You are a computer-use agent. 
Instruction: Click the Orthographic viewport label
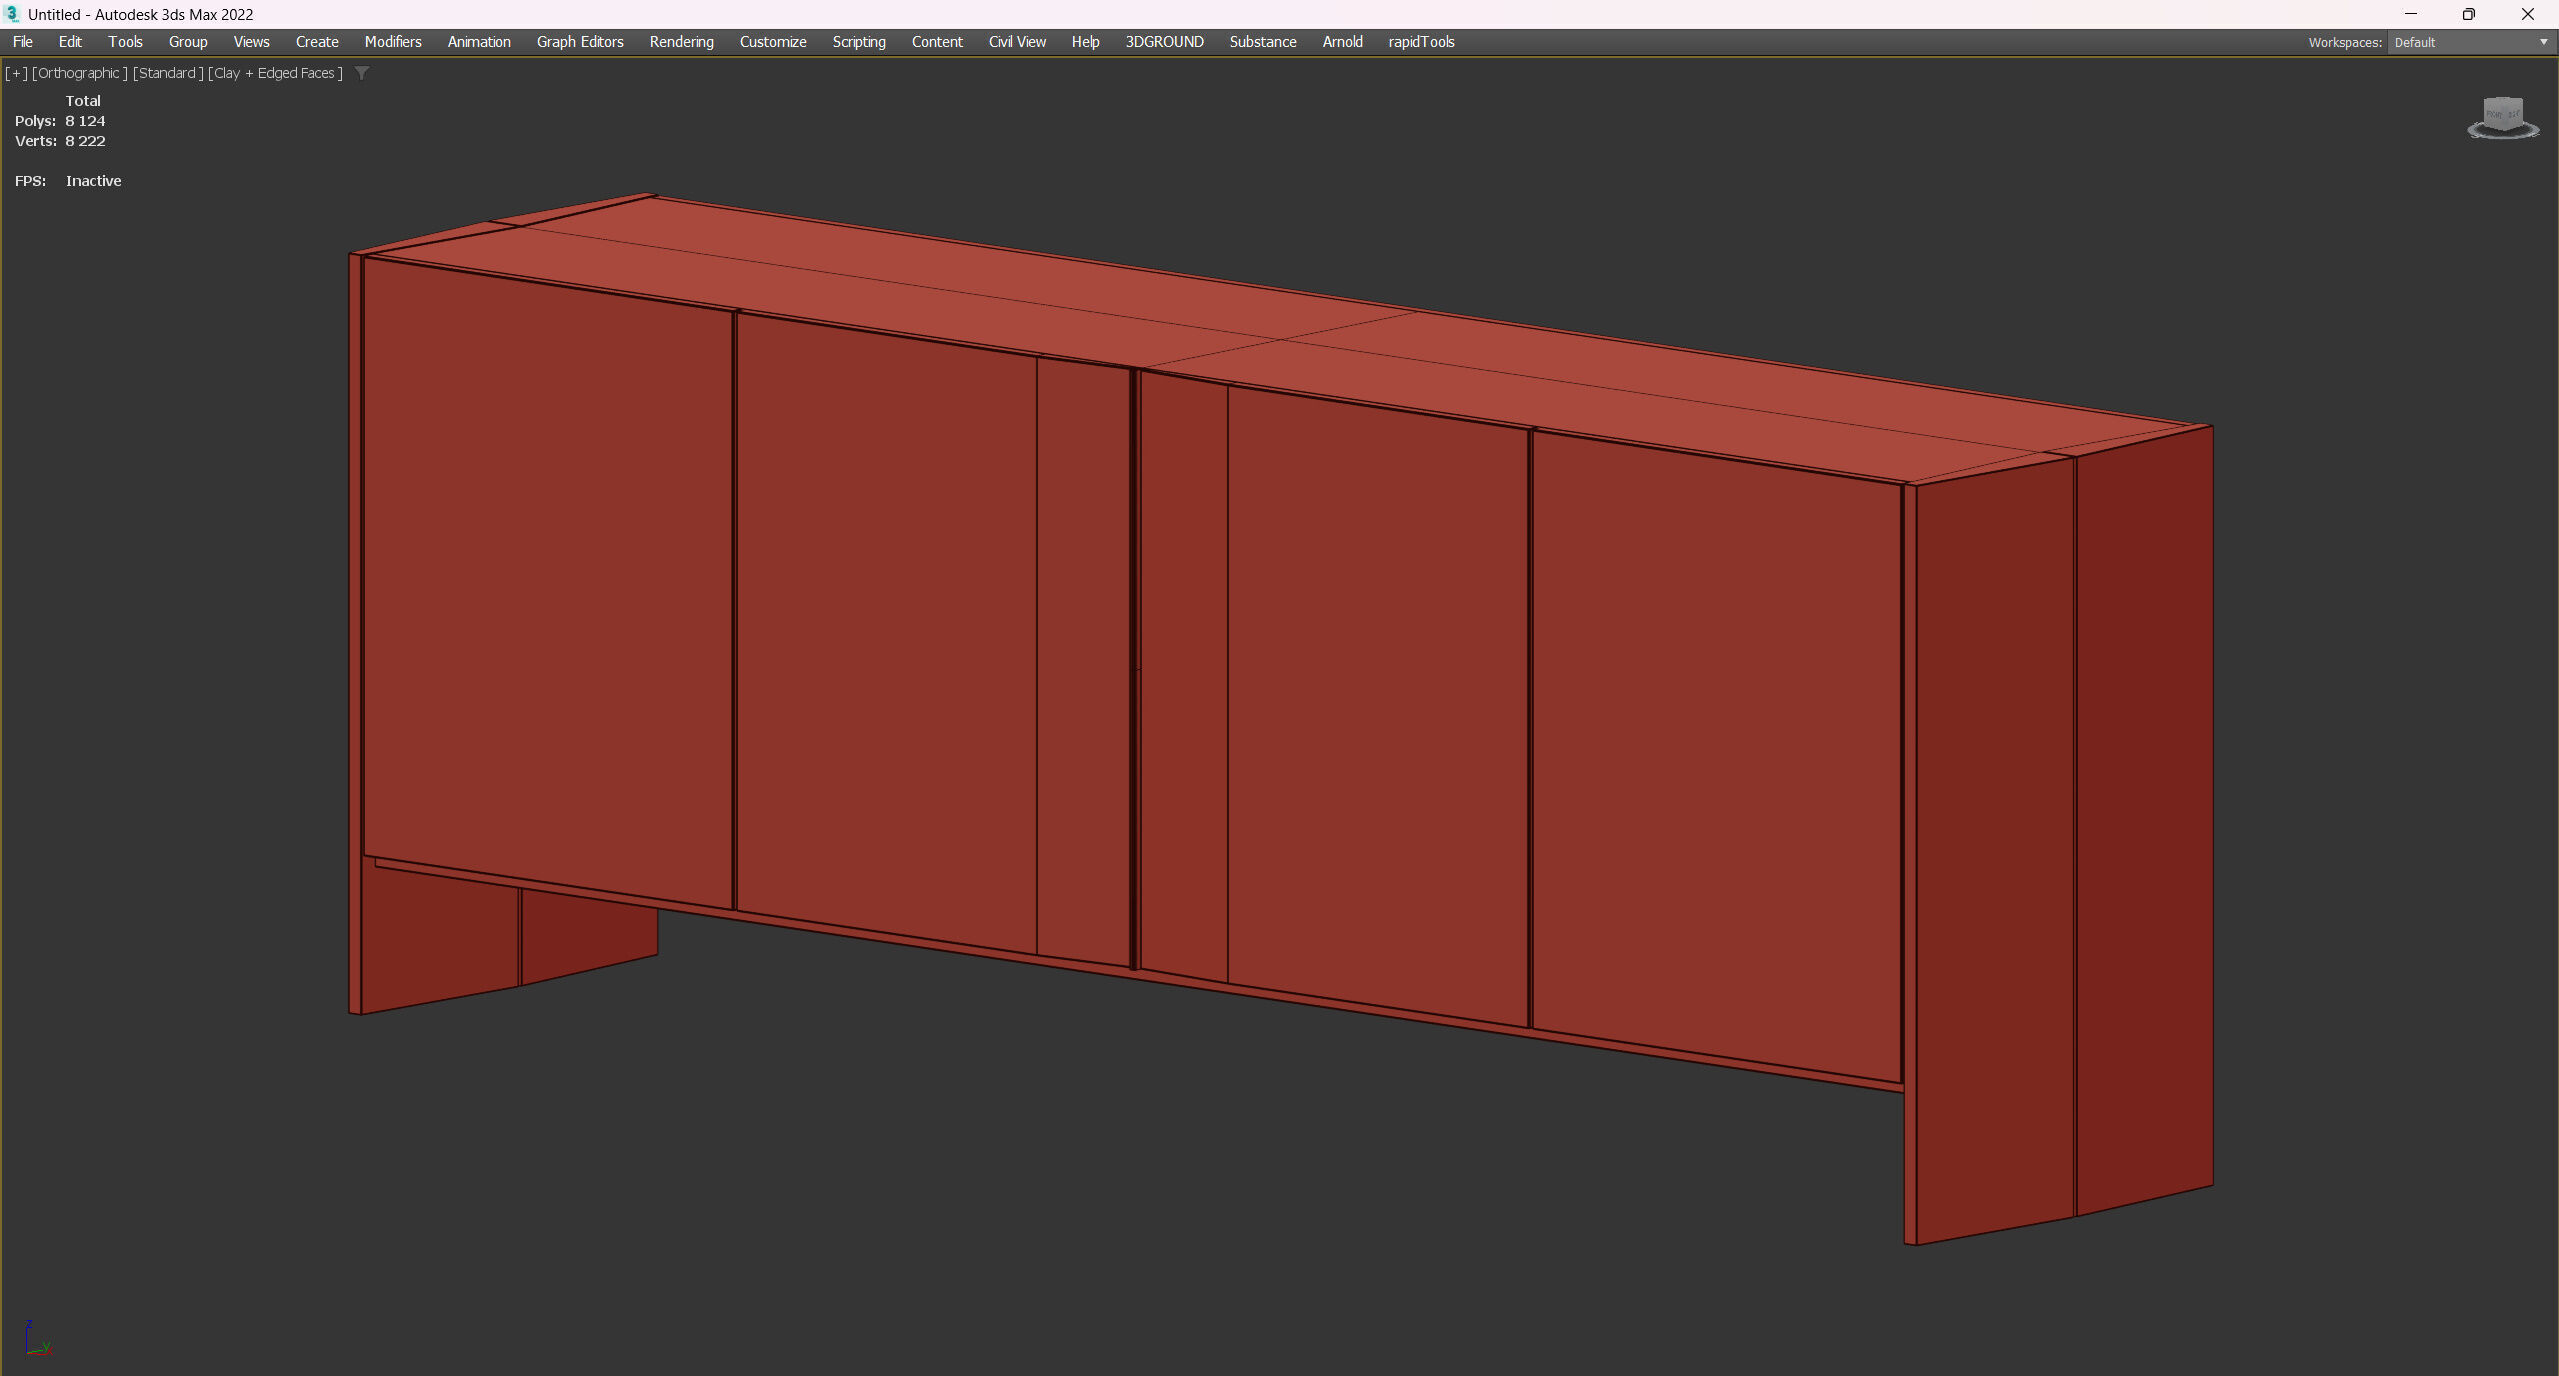(x=79, y=73)
